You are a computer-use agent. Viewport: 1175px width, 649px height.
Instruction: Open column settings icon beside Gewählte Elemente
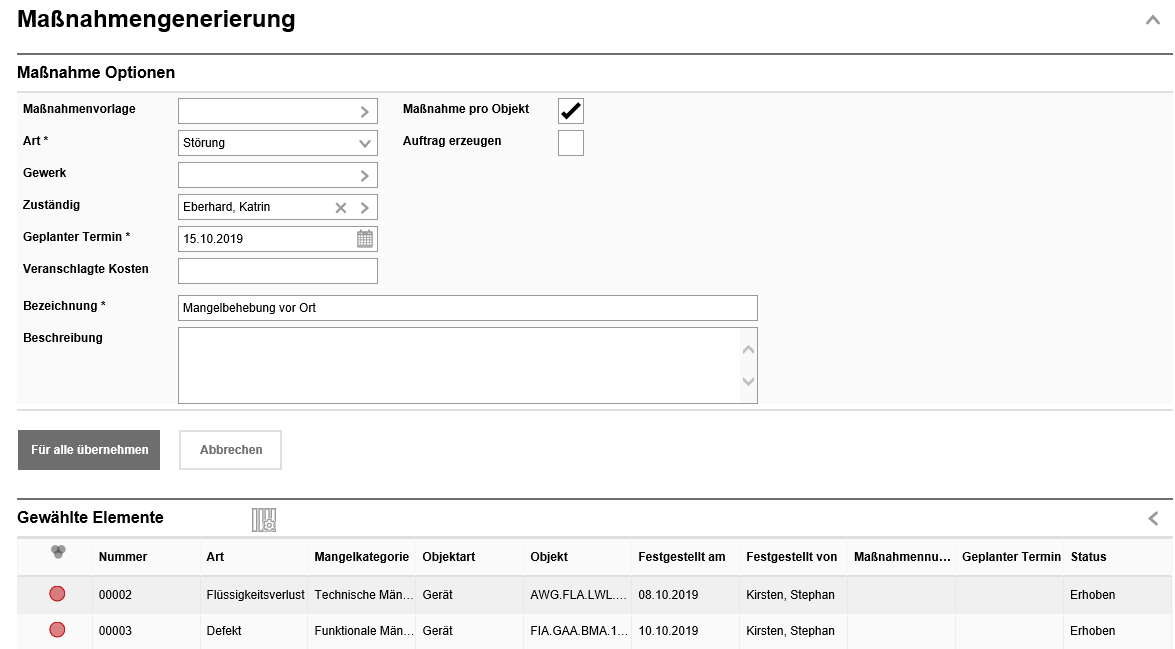click(264, 519)
